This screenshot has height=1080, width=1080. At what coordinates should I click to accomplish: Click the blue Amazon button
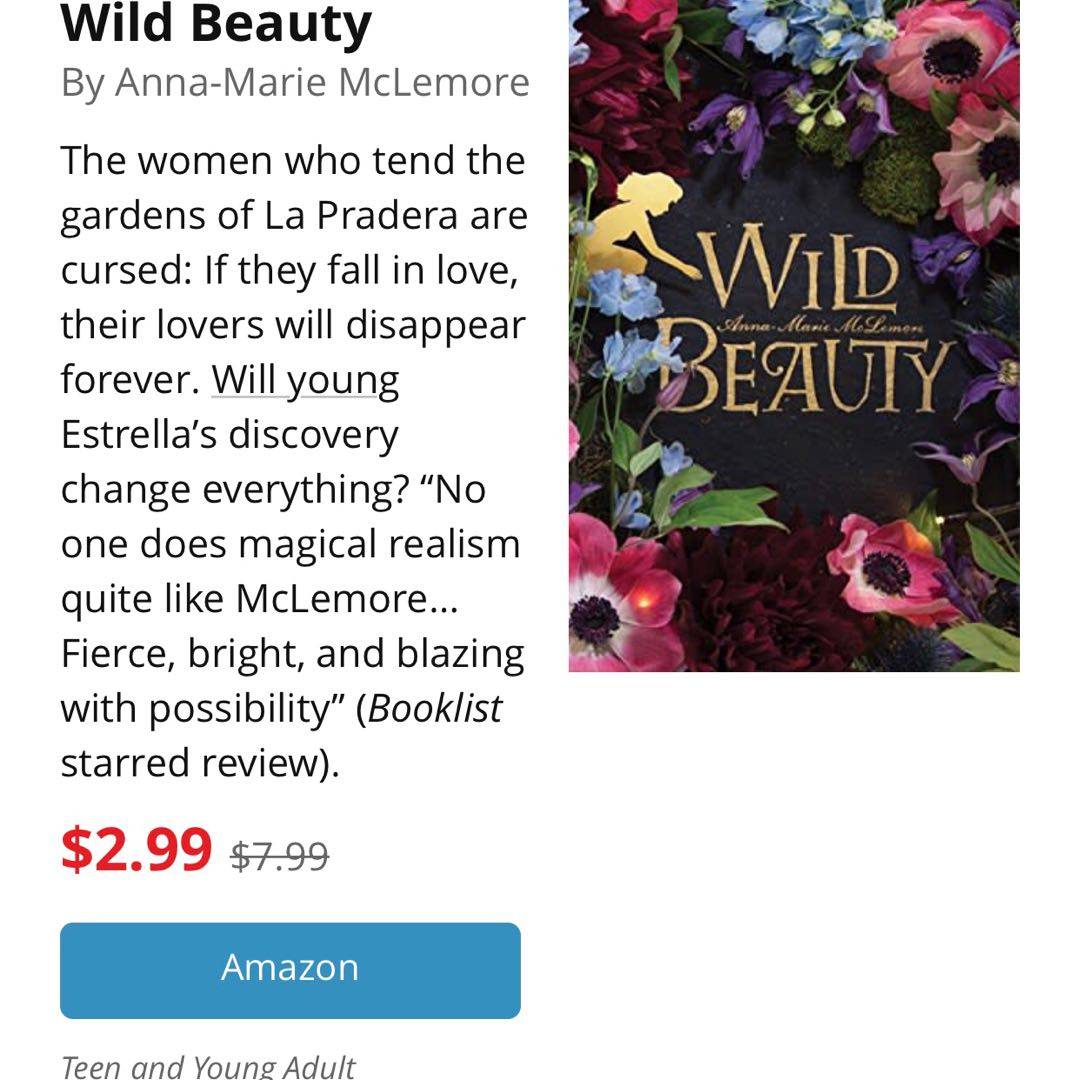tap(290, 969)
